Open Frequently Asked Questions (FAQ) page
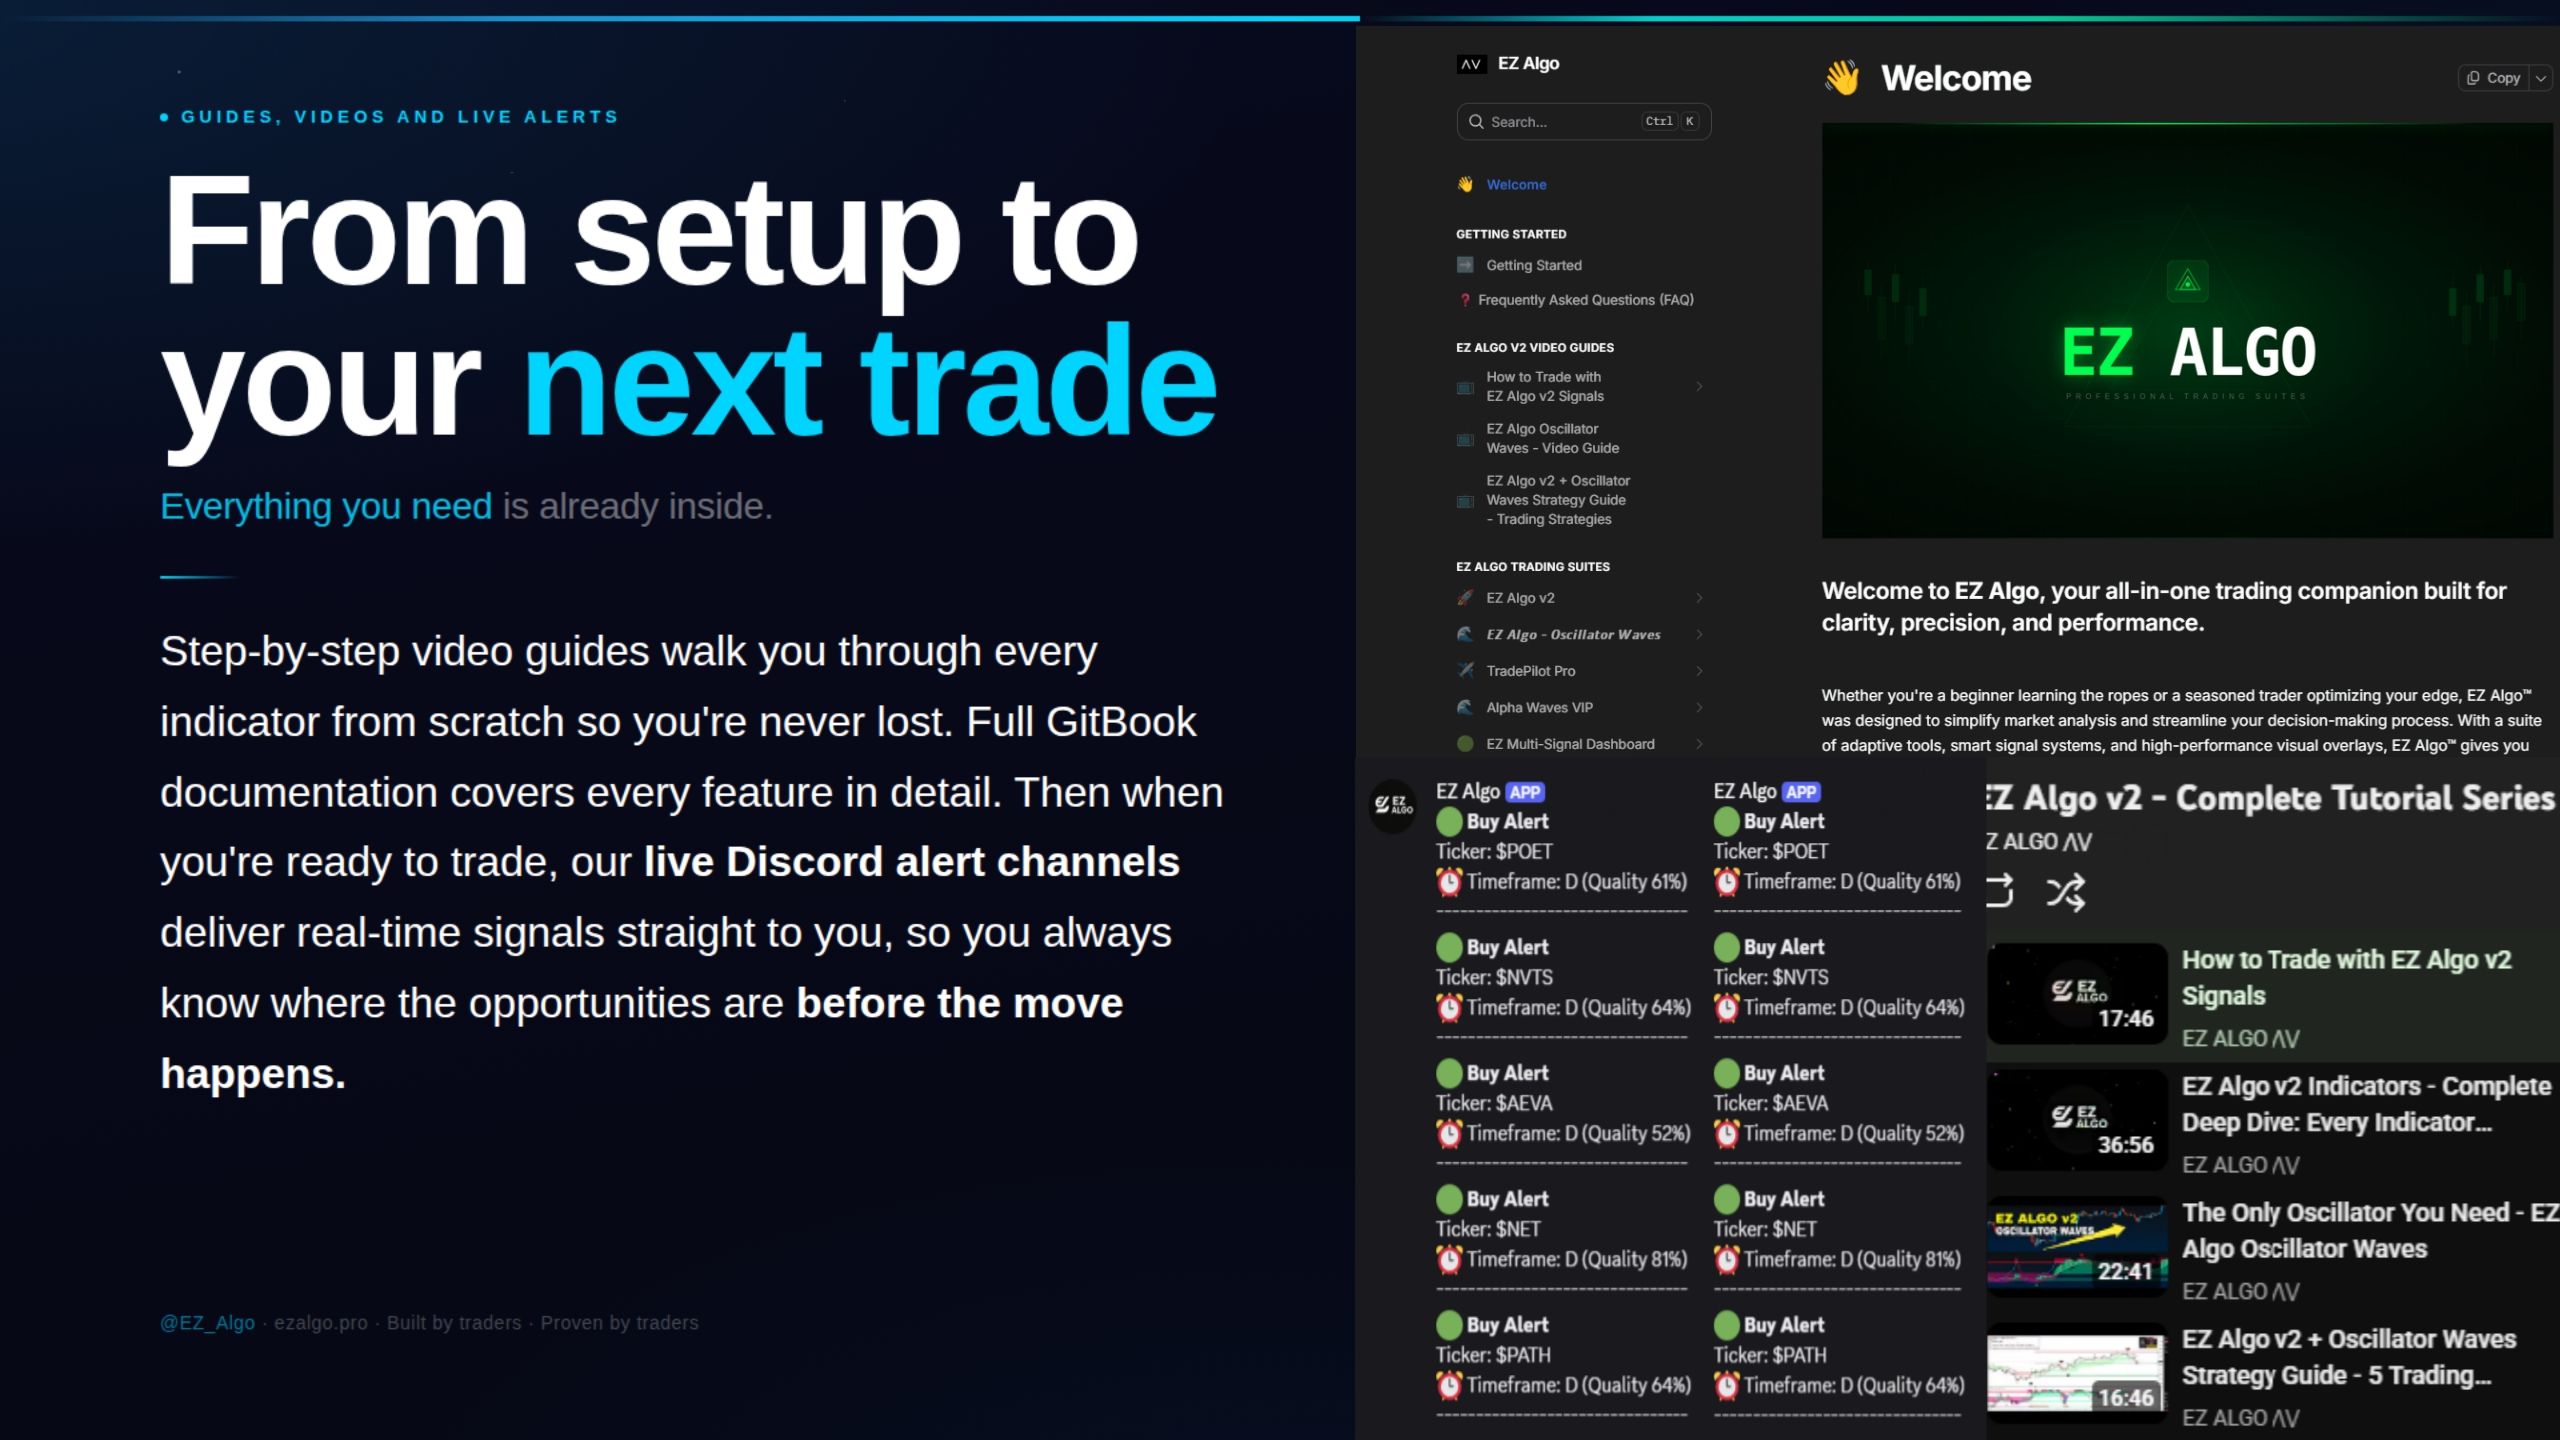This screenshot has height=1440, width=2560. (x=1586, y=300)
